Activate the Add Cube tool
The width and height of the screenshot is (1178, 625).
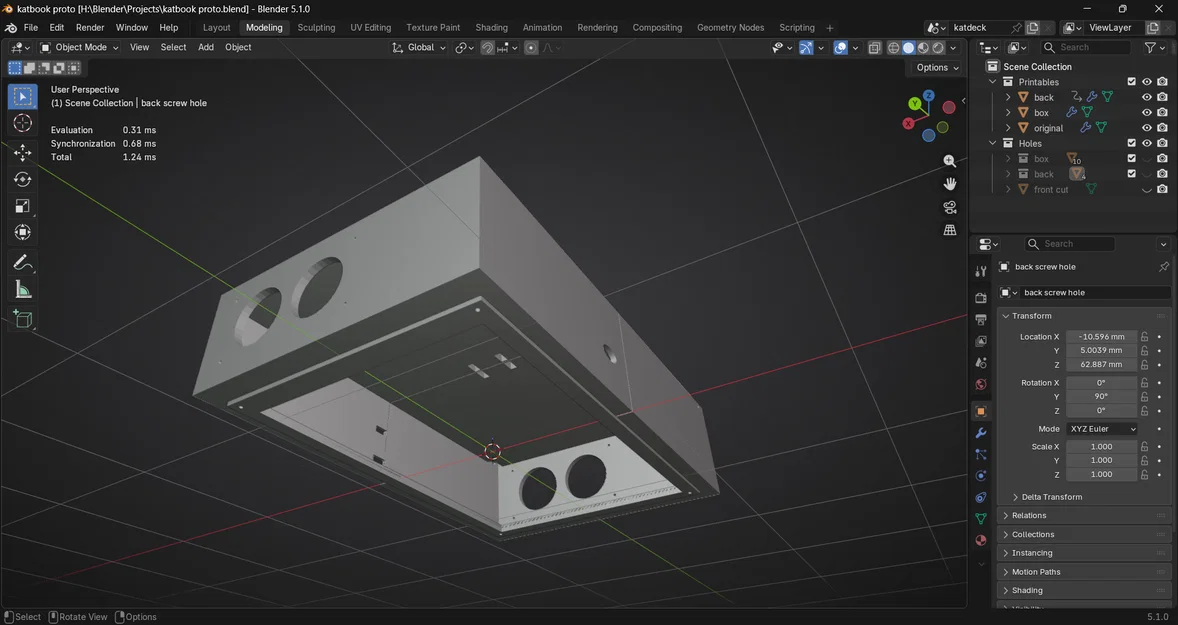click(23, 319)
